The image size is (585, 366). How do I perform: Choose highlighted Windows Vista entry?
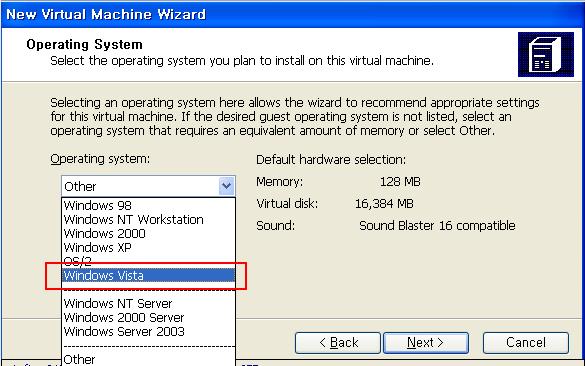tap(148, 275)
